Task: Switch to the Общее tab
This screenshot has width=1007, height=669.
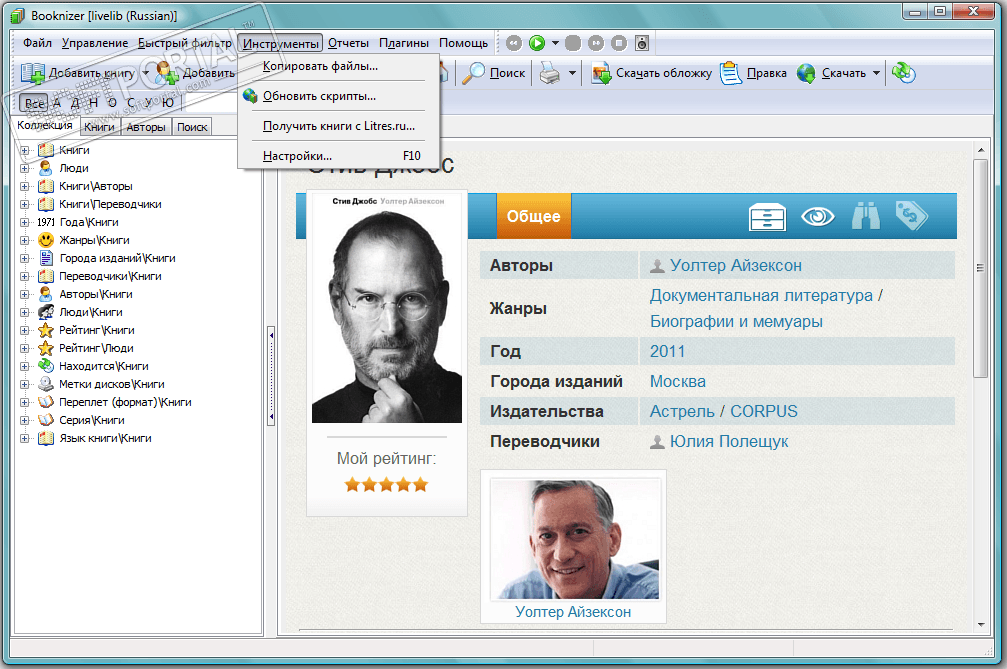Action: [534, 216]
